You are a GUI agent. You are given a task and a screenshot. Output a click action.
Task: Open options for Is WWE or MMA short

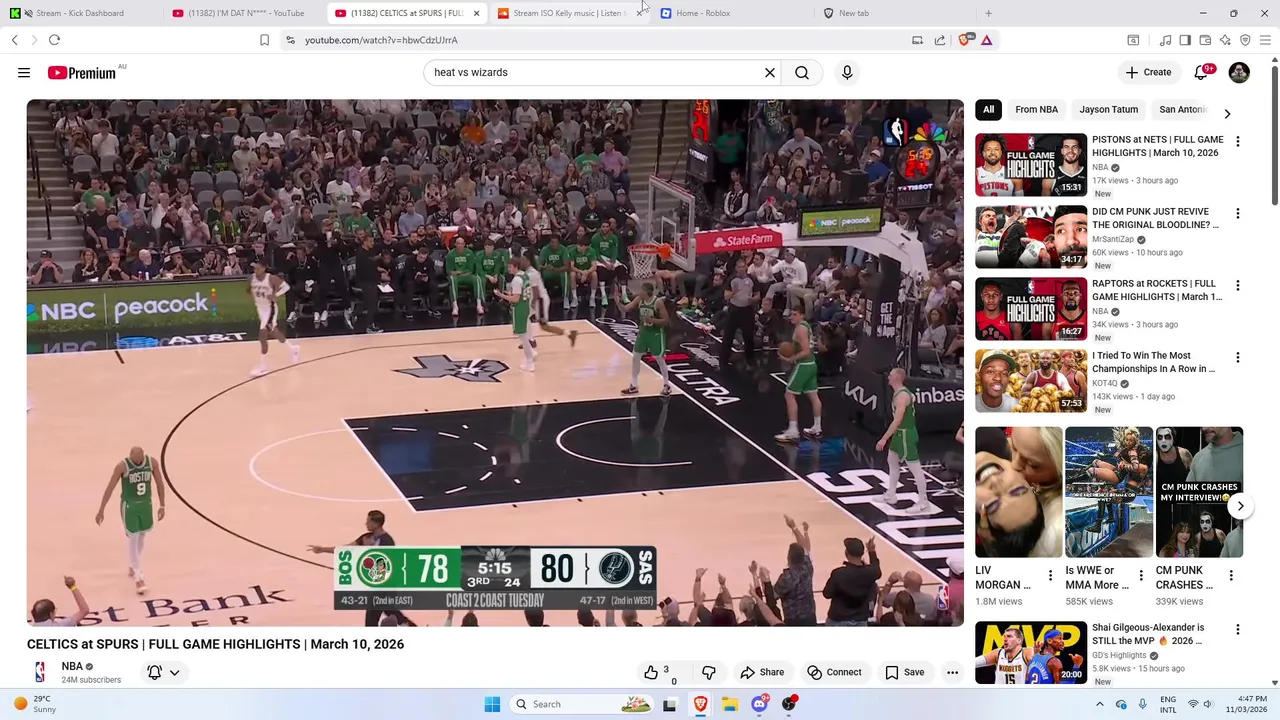[1141, 575]
